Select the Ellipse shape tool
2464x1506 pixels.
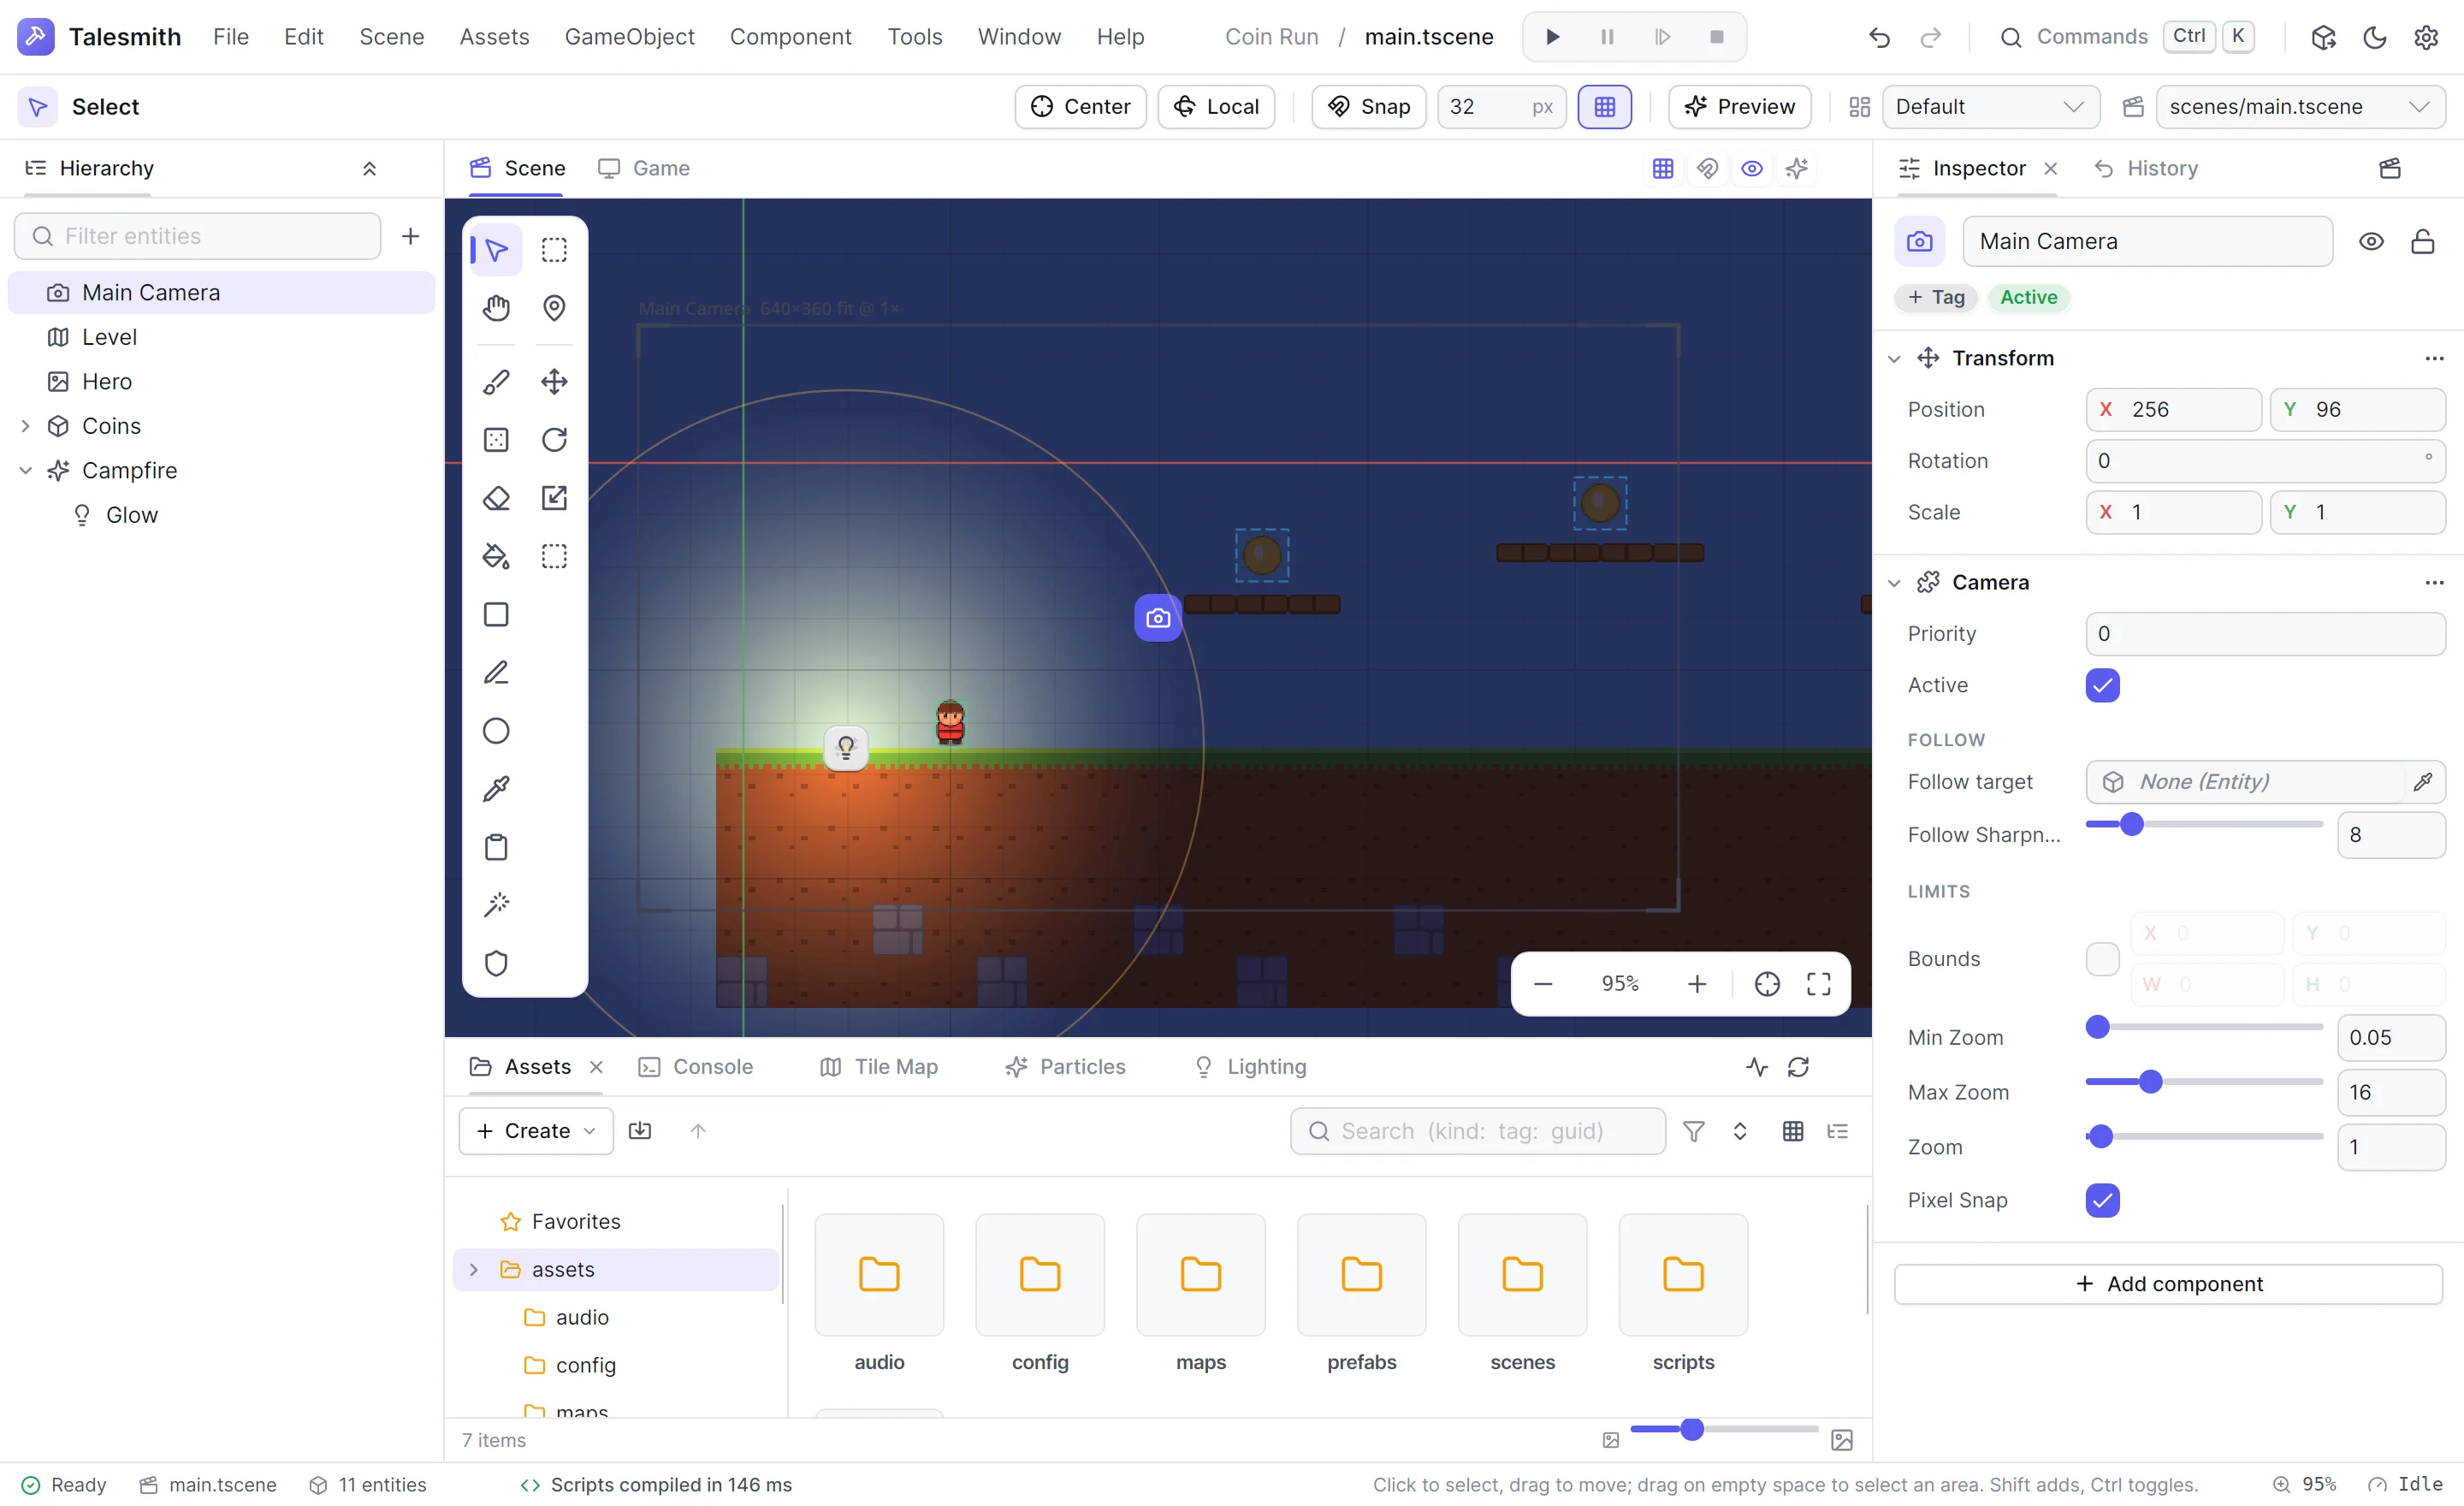[x=496, y=731]
